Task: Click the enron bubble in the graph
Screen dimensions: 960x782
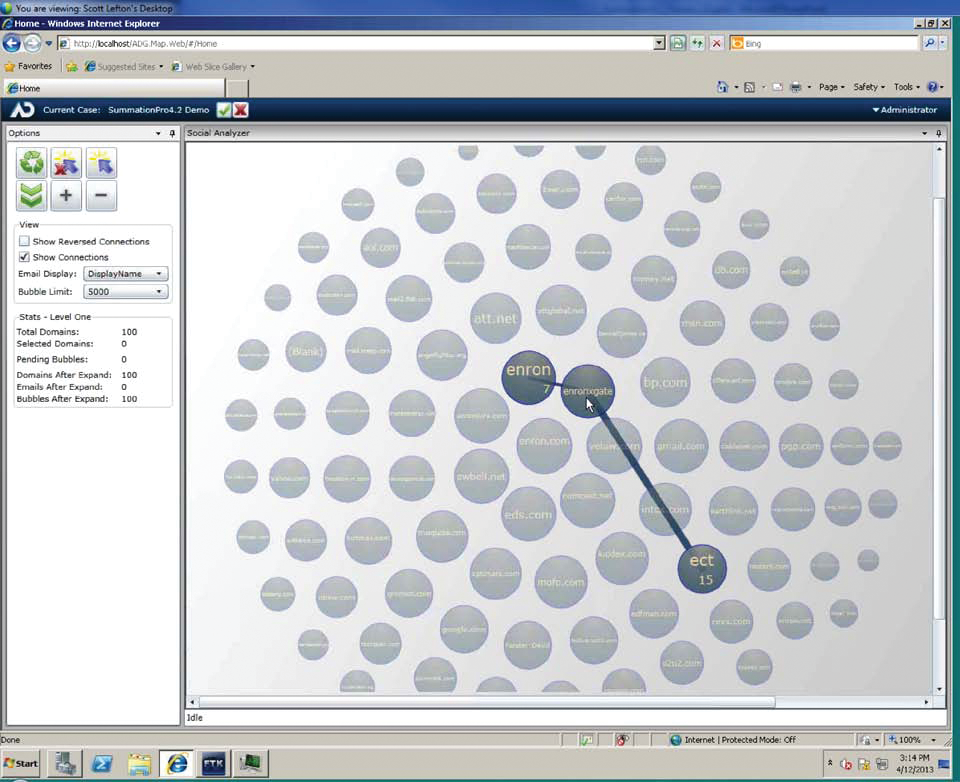Action: click(x=527, y=377)
